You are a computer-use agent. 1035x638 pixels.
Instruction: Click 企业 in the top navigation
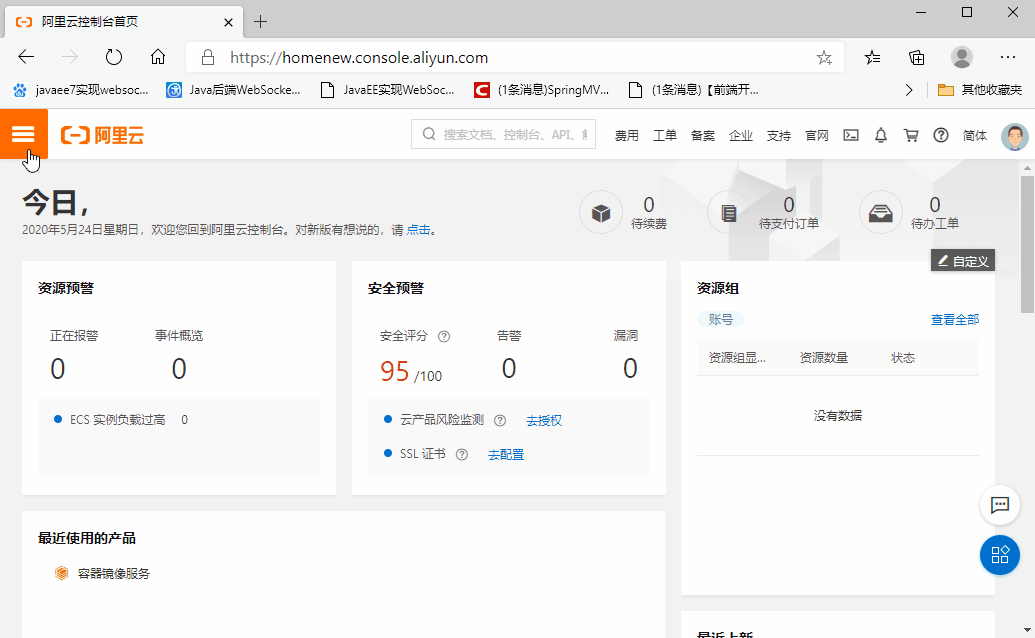pos(741,136)
